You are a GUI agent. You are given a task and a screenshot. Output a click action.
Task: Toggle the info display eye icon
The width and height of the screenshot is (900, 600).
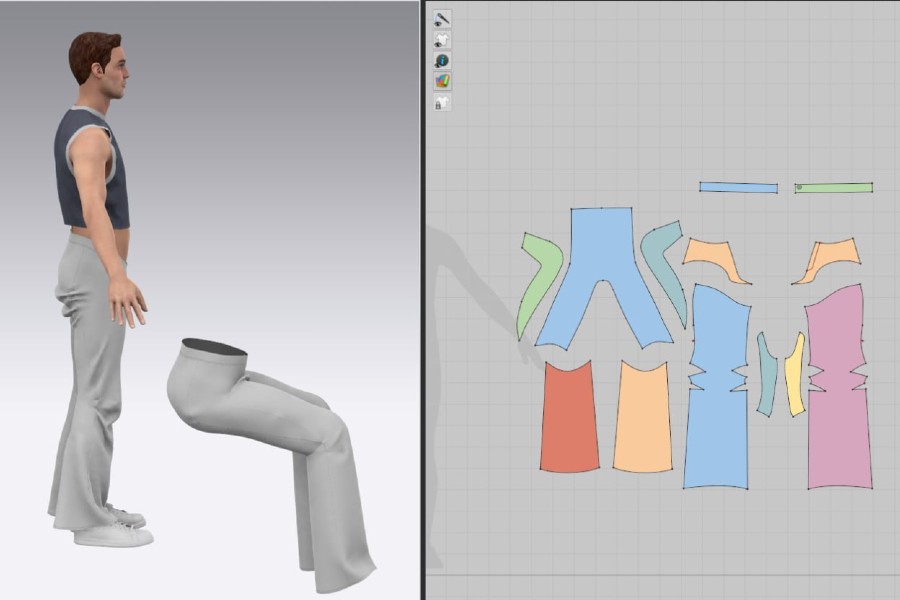point(442,61)
